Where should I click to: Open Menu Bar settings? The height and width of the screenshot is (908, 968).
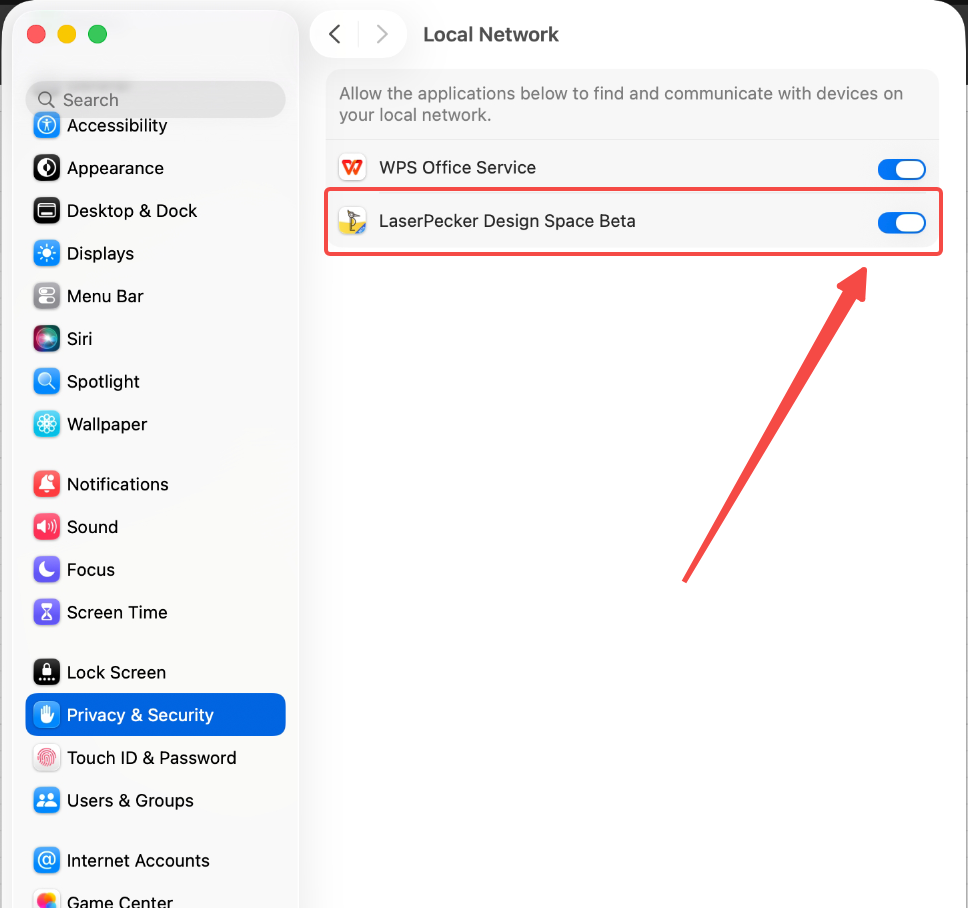pos(155,296)
